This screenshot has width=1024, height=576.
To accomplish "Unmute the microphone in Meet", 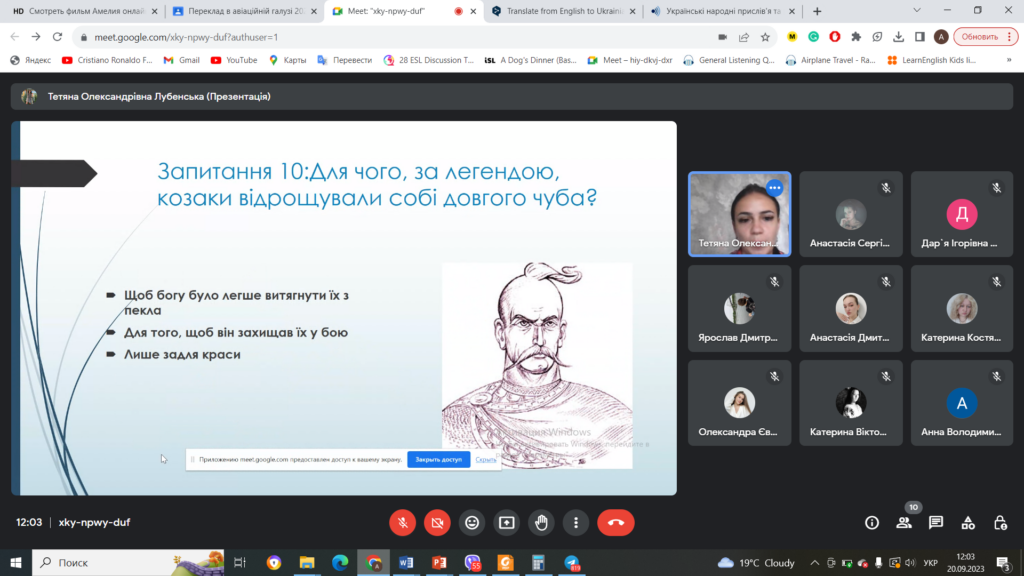I will [x=402, y=522].
